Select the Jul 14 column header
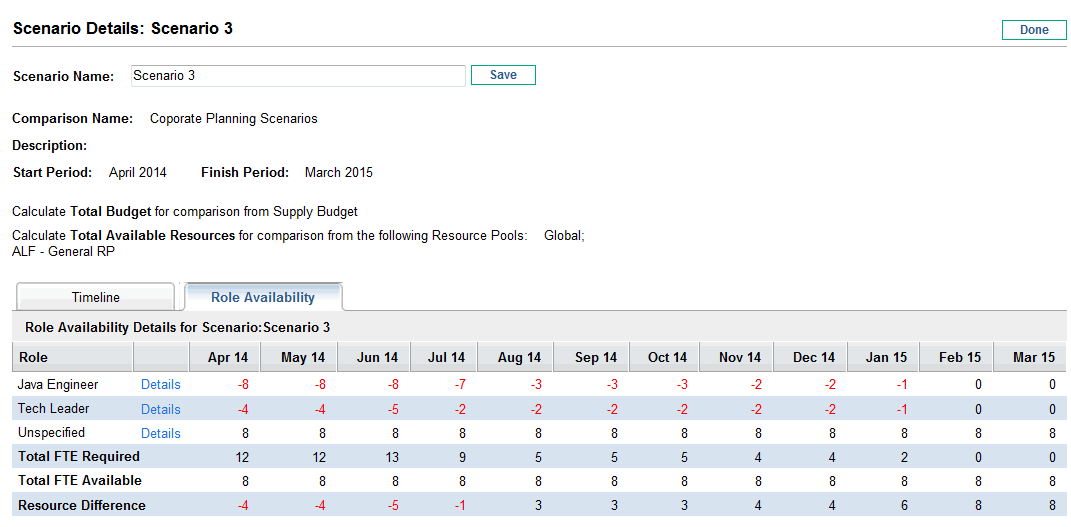Viewport: 1071px width, 527px height. (x=445, y=357)
